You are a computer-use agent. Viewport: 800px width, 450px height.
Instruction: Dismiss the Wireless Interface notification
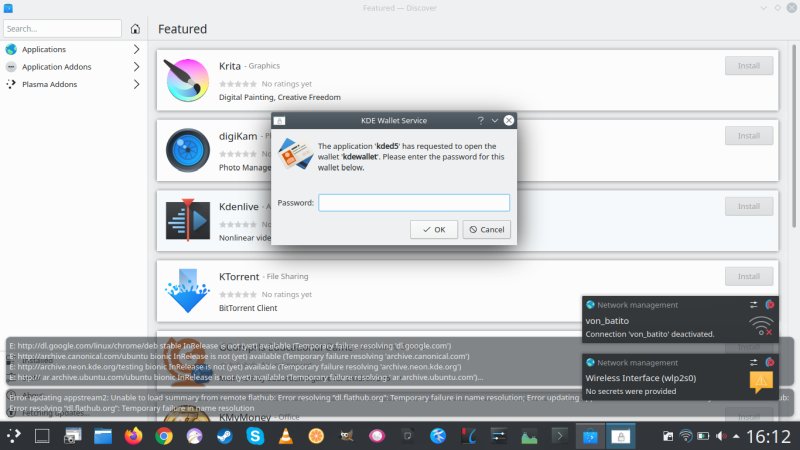click(769, 362)
